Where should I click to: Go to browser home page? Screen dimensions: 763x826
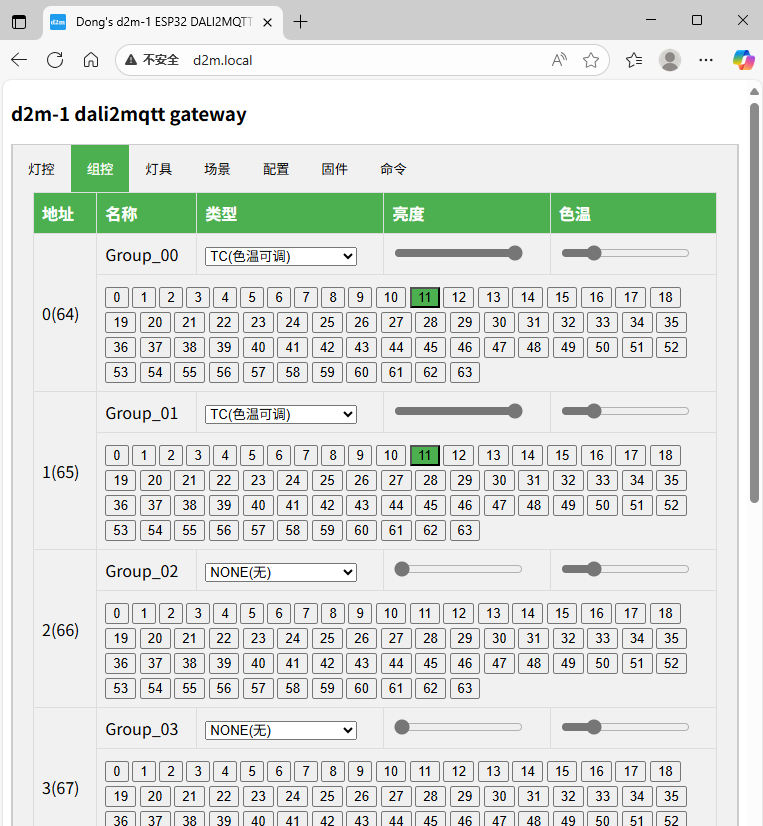click(x=91, y=60)
